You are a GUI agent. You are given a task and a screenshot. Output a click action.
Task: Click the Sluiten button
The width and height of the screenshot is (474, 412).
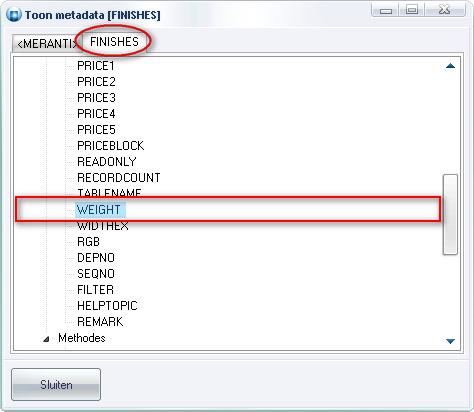tap(56, 385)
